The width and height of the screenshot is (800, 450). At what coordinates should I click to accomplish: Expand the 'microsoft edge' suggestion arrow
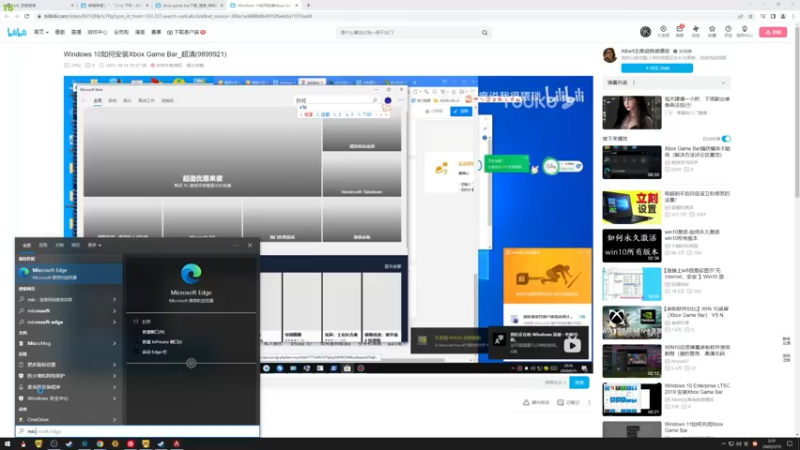pos(114,322)
